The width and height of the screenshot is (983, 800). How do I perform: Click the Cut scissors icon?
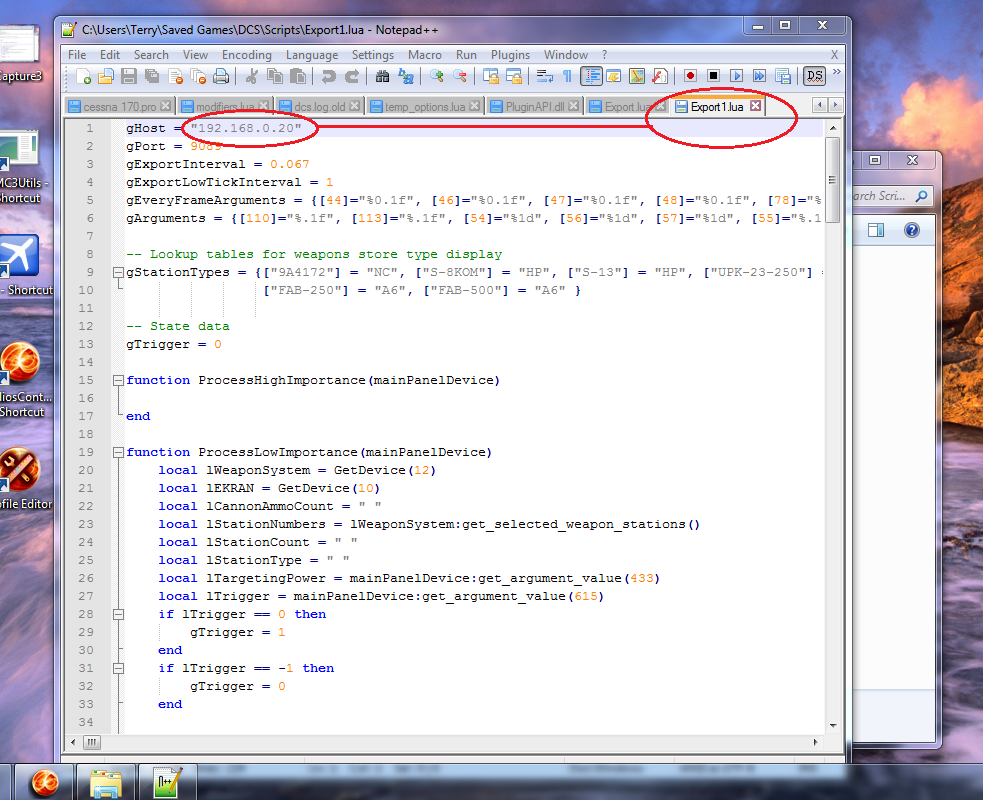pos(252,76)
